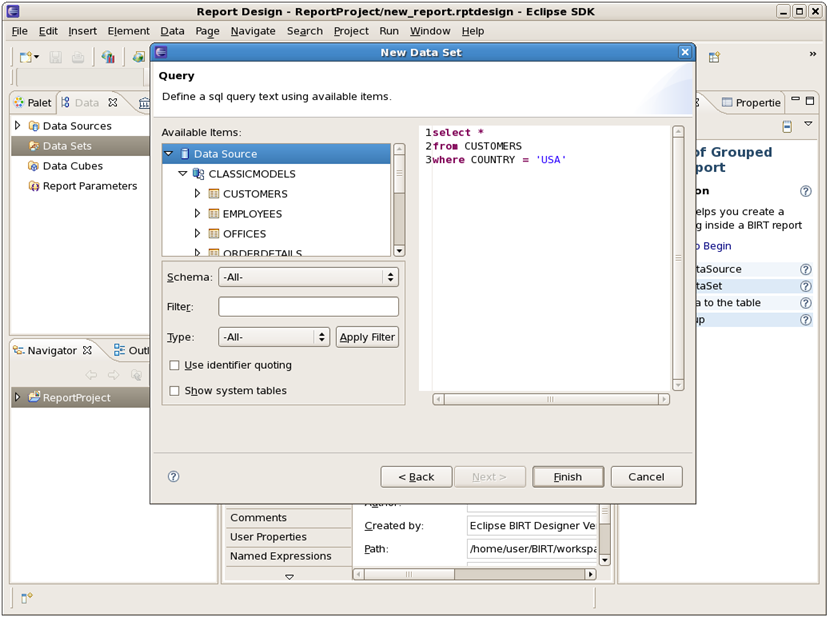
Task: Click the OFFICES table icon
Action: pyautogui.click(x=214, y=234)
